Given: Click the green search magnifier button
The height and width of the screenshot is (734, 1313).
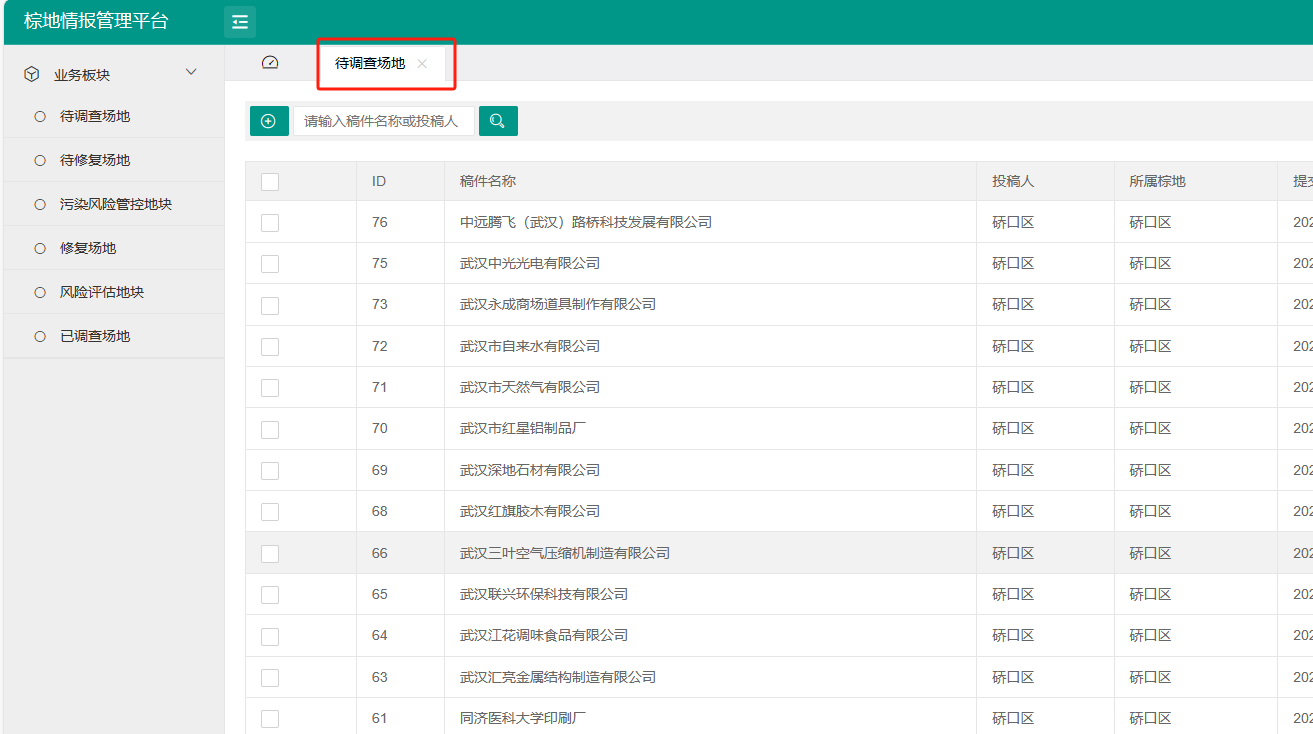Looking at the screenshot, I should tap(498, 121).
